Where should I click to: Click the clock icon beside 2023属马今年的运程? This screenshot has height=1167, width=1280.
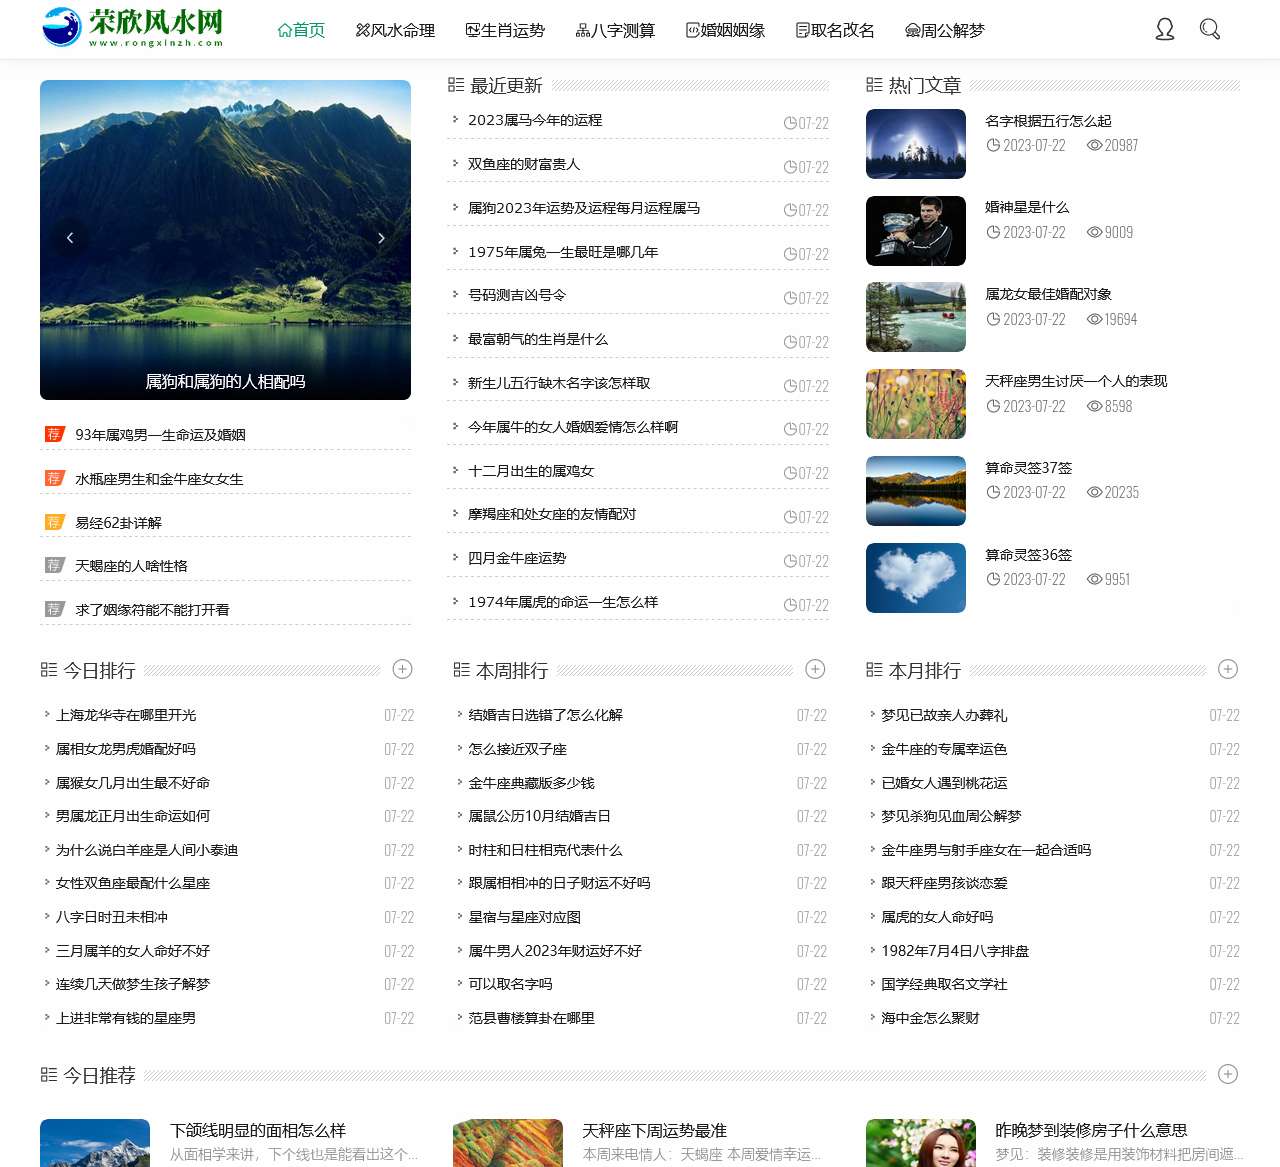[790, 124]
